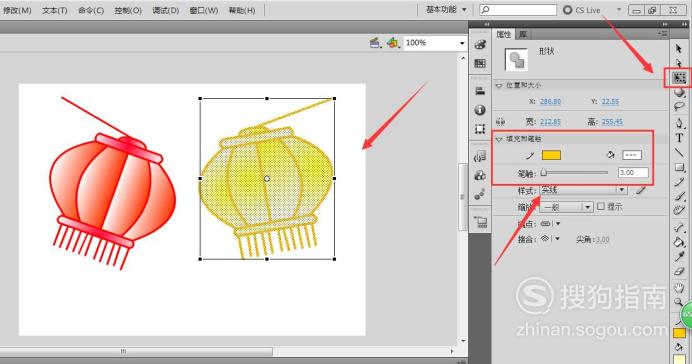The image size is (692, 364).
Task: Open the 样式 stroke style dropdown
Action: (583, 190)
